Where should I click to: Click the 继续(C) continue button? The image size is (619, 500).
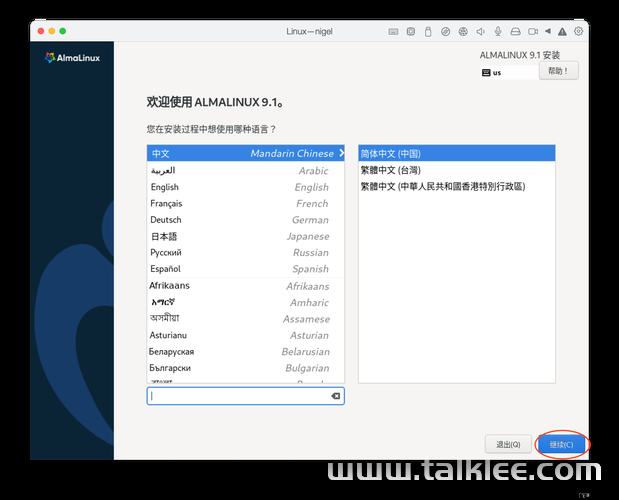tap(561, 444)
